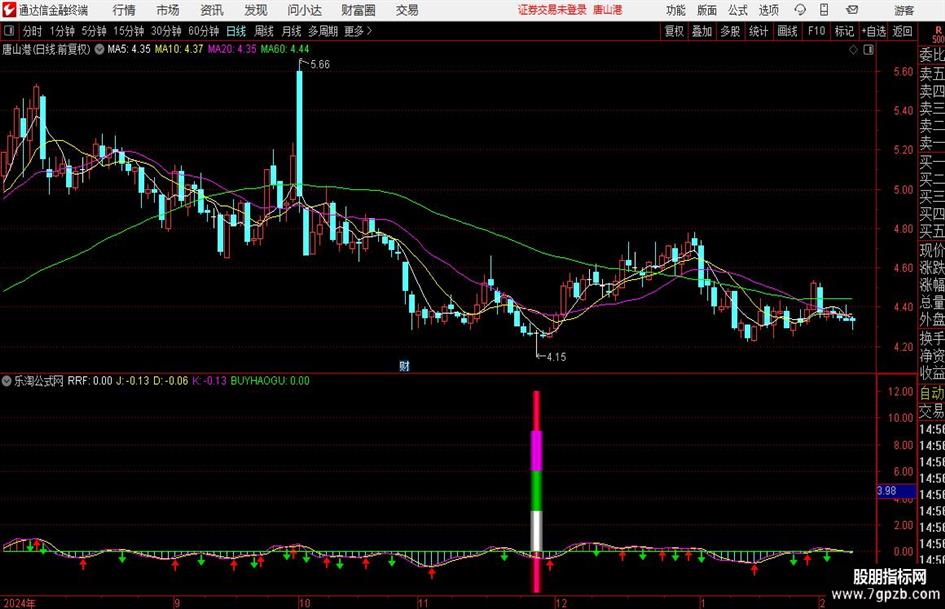Viewport: 945px width, 609px height.
Task: Click the 通达信 red logo icon
Action: point(9,10)
